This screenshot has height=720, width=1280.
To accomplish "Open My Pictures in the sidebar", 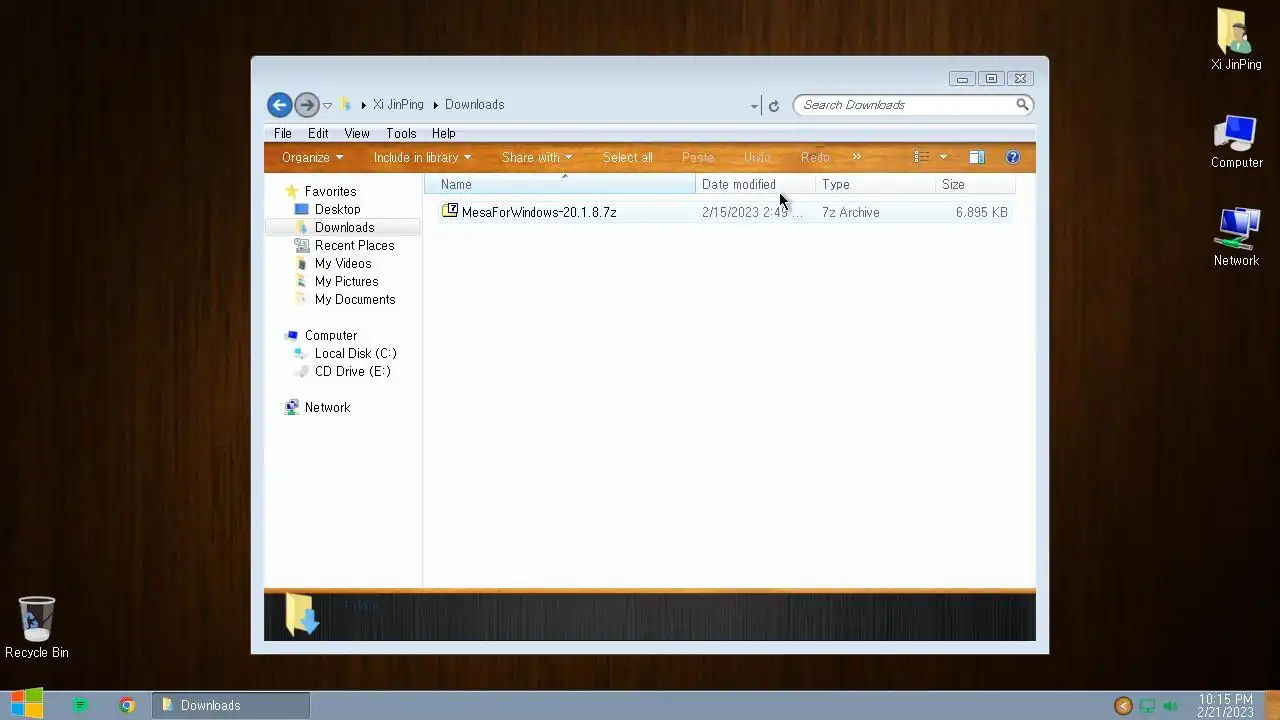I will click(x=346, y=281).
